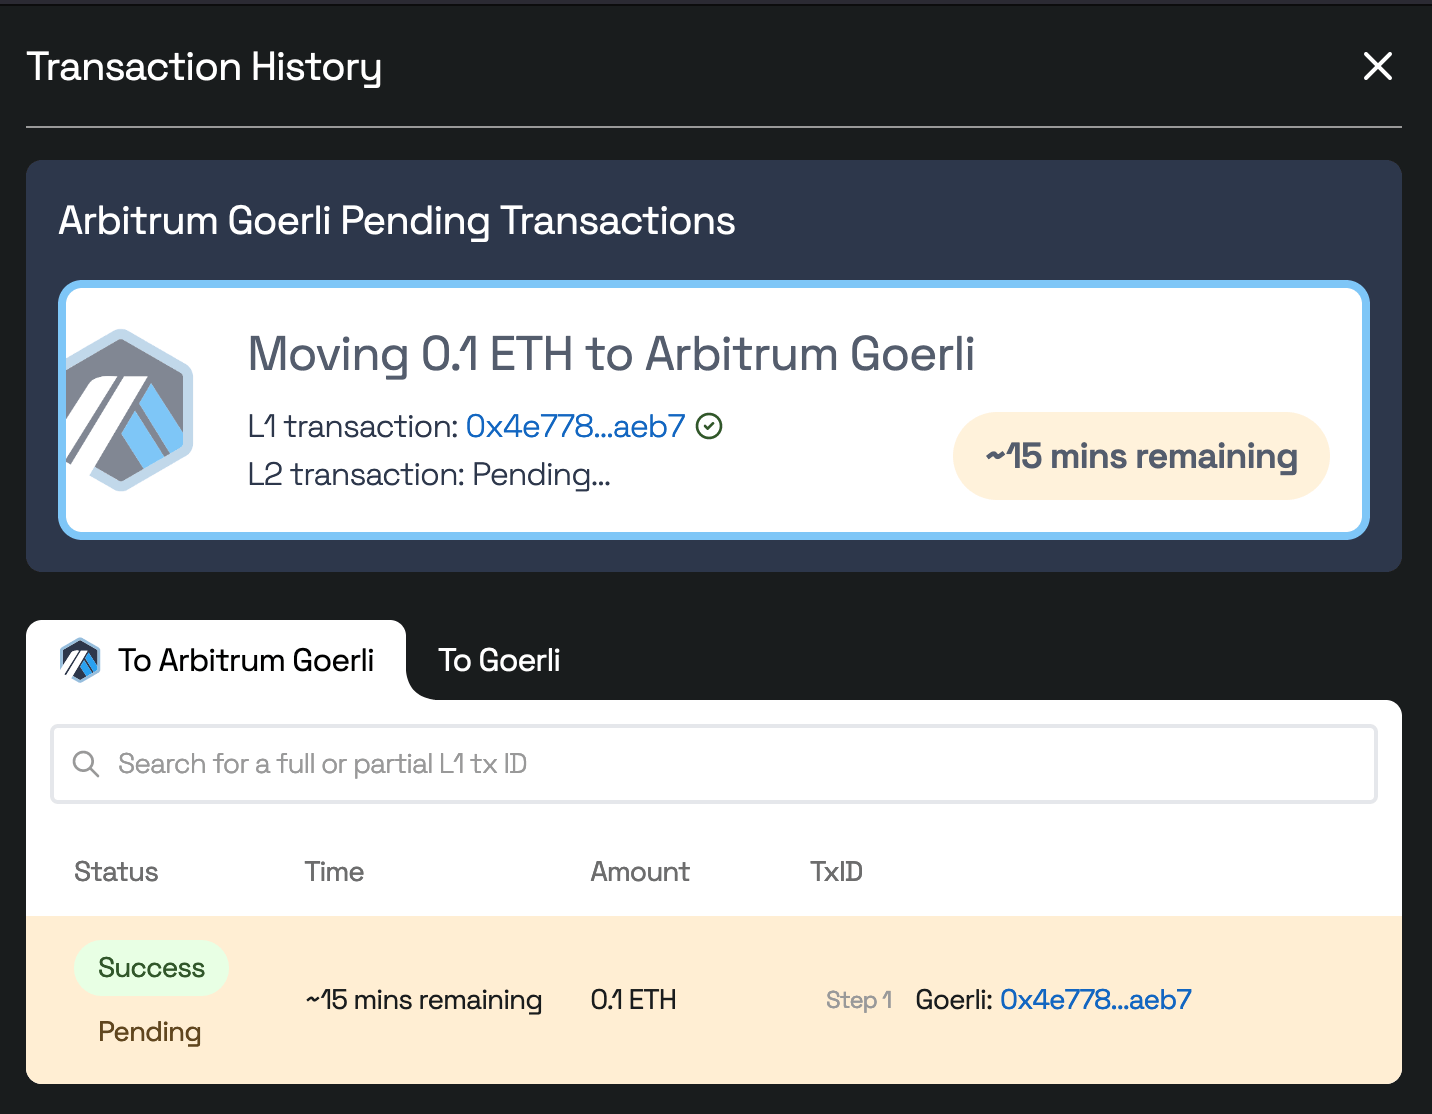Expand the Status column header

click(116, 871)
